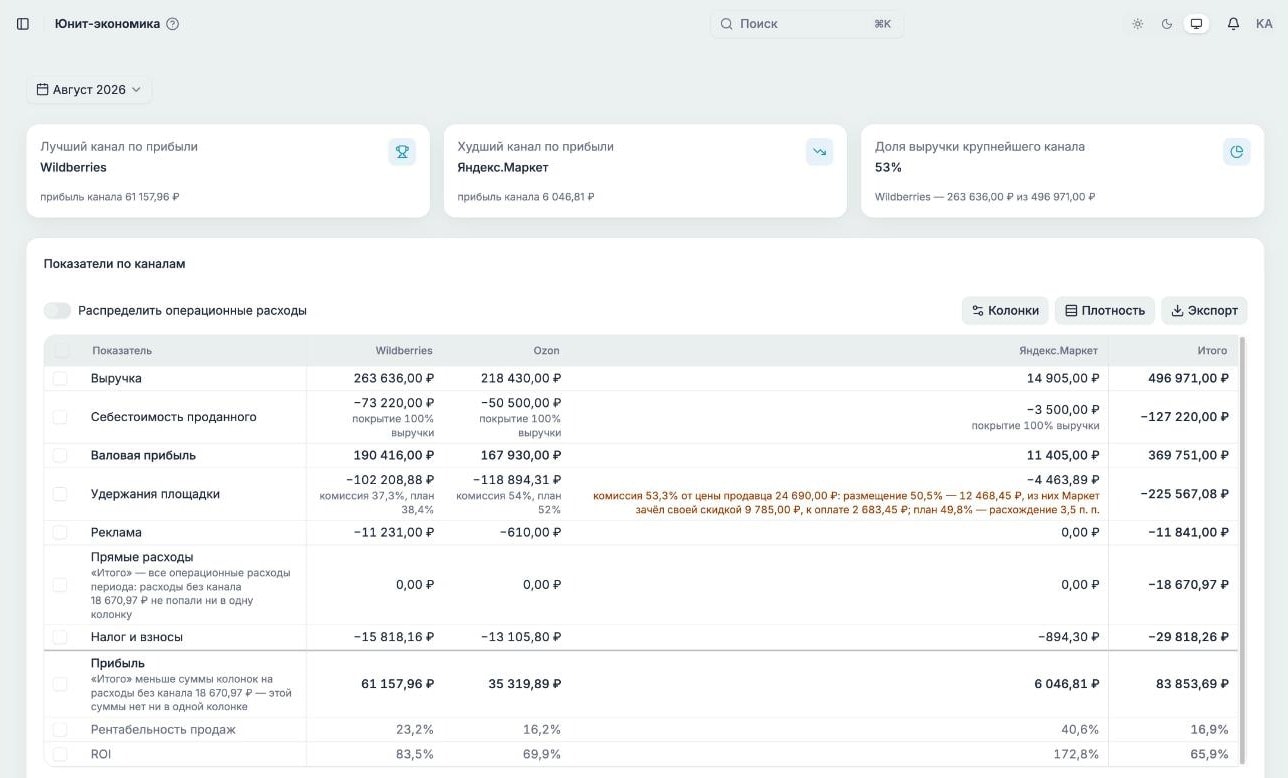The image size is (1288, 778).
Task: Focus the Поиск search field
Action: point(807,24)
